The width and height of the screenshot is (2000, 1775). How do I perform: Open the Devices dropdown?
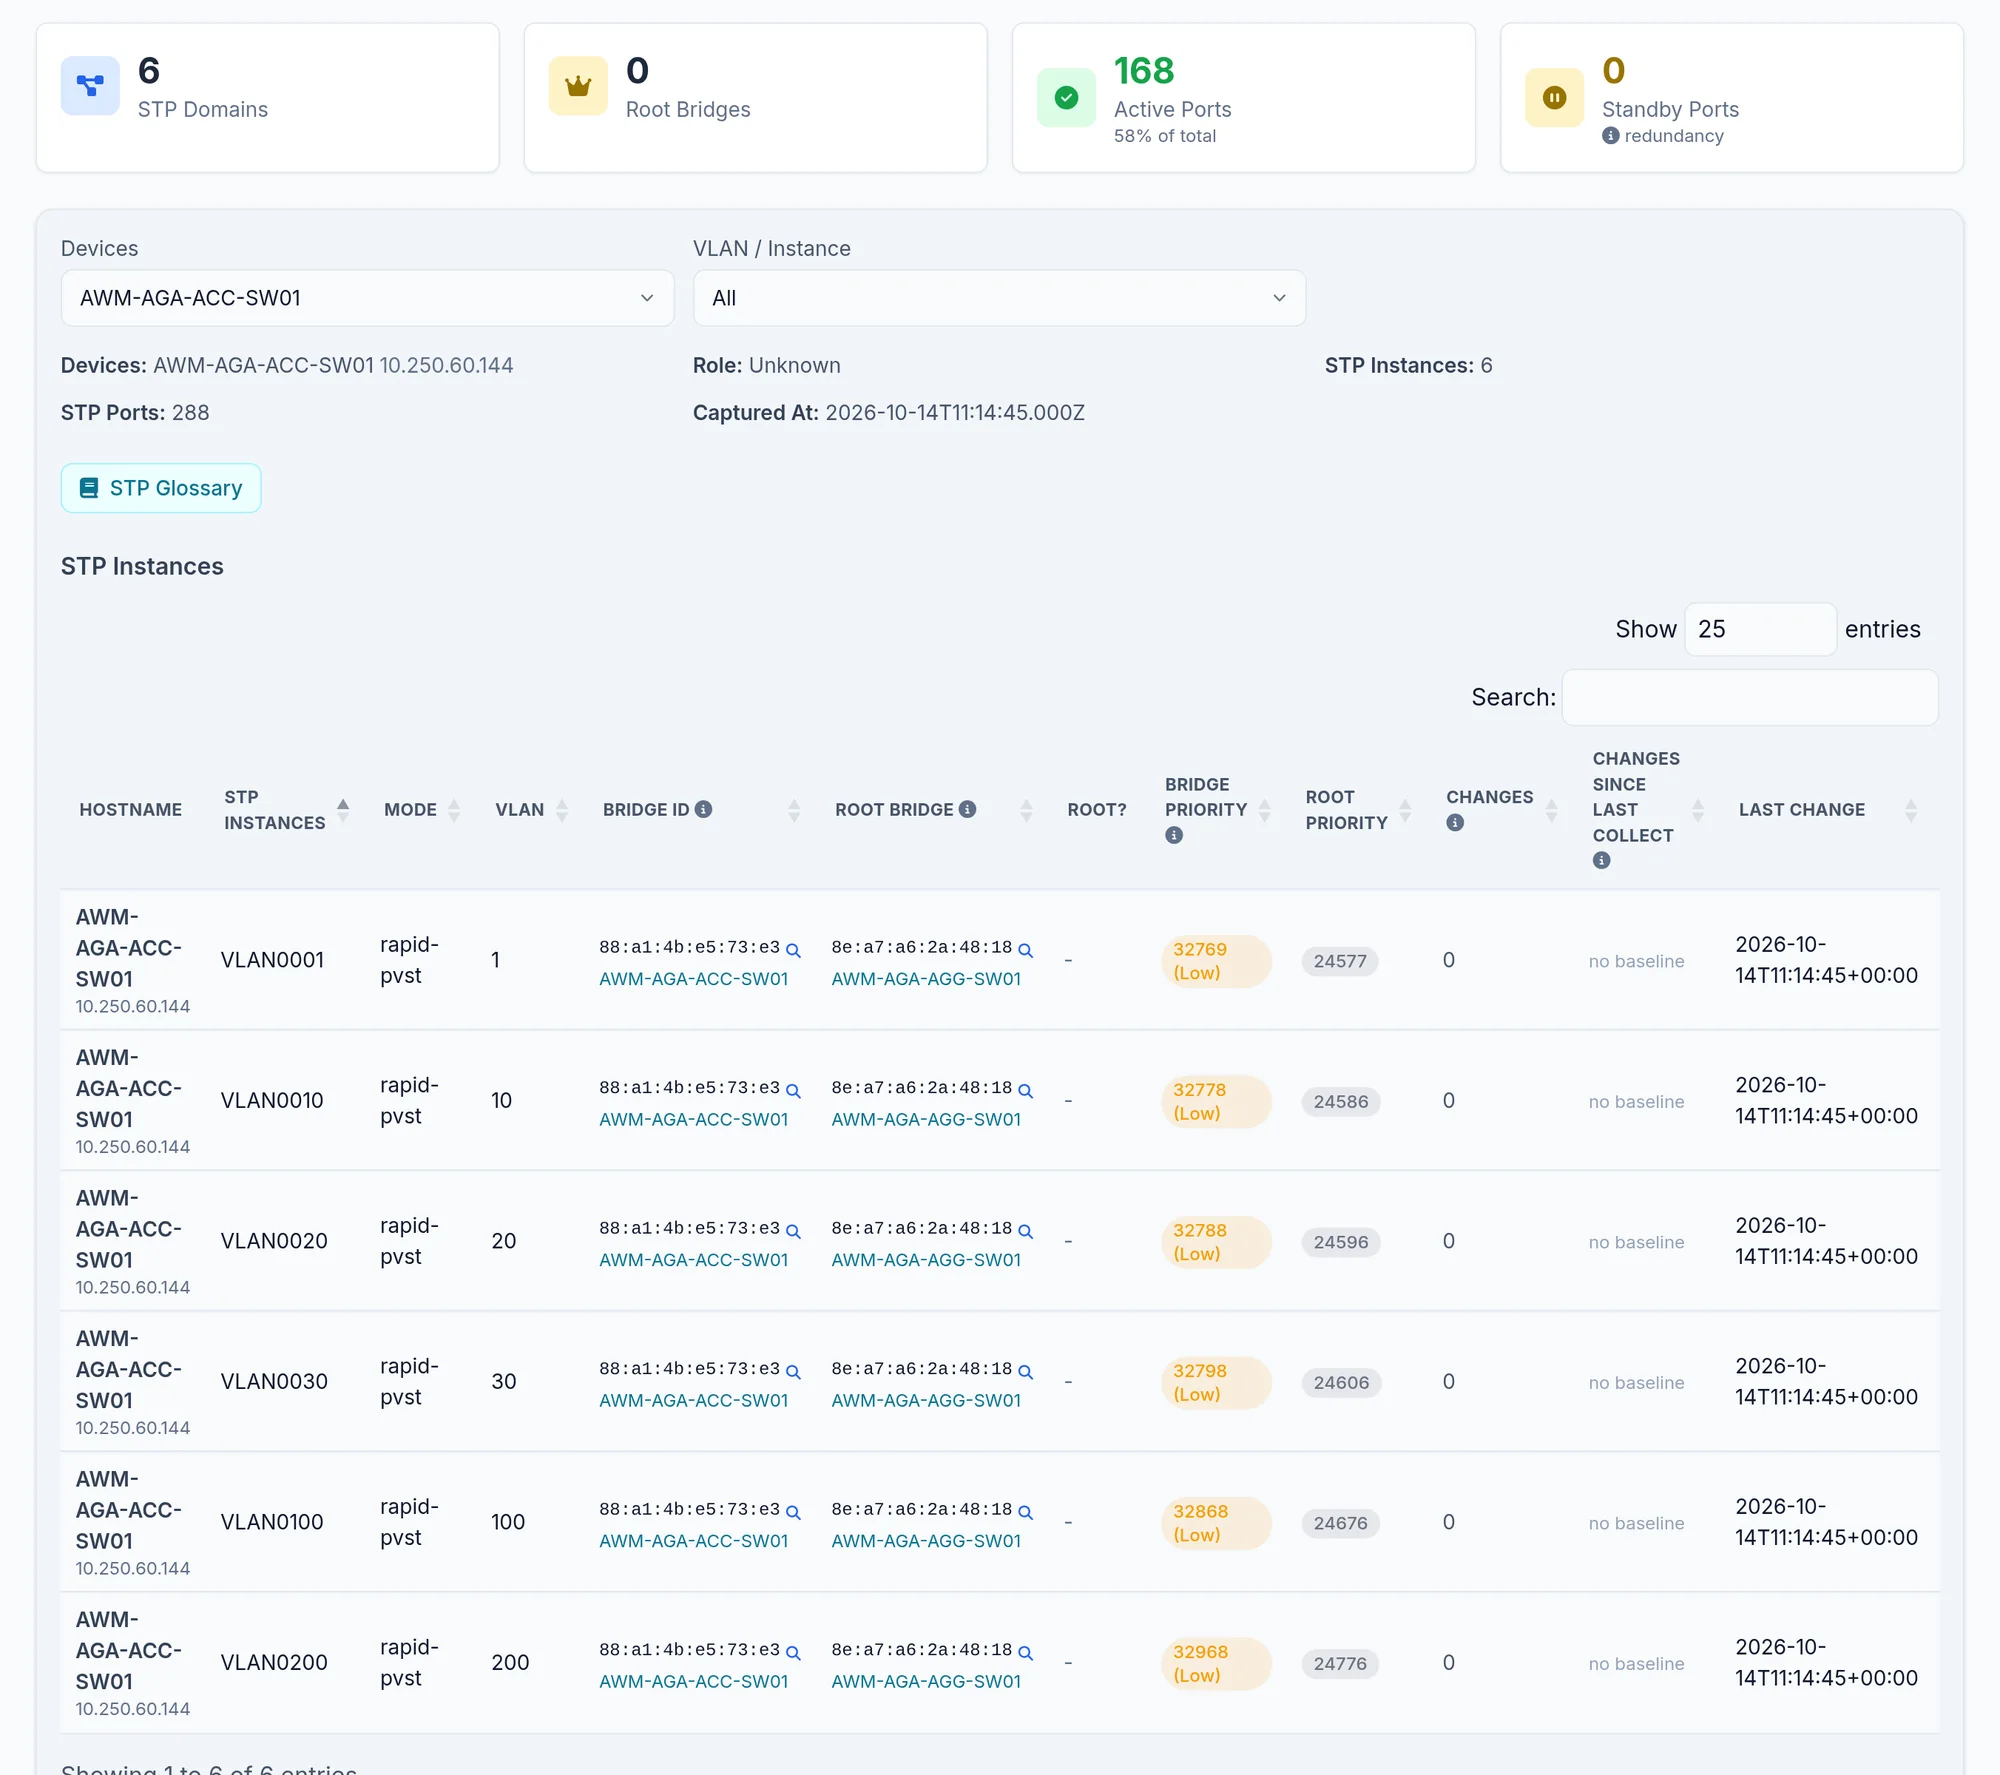pos(367,298)
